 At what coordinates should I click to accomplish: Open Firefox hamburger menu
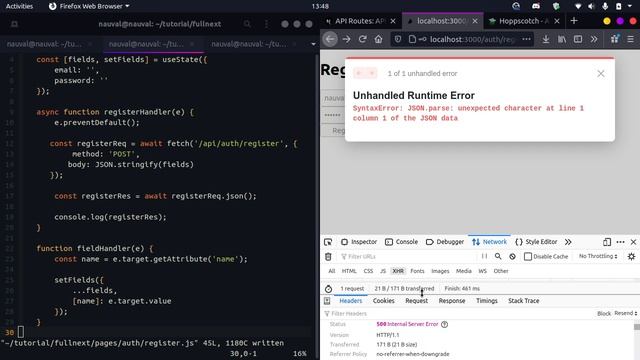click(631, 39)
